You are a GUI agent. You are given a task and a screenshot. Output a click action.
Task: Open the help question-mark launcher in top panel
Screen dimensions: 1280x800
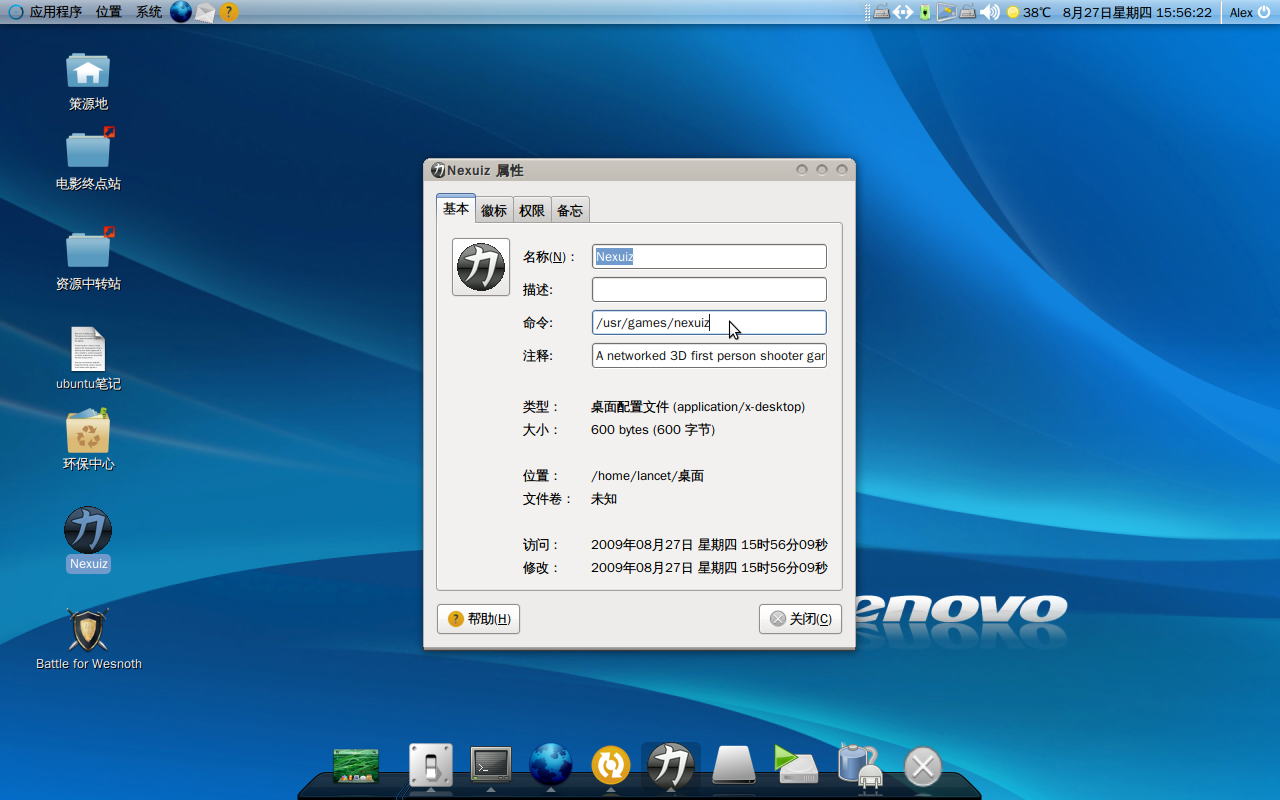pos(229,12)
